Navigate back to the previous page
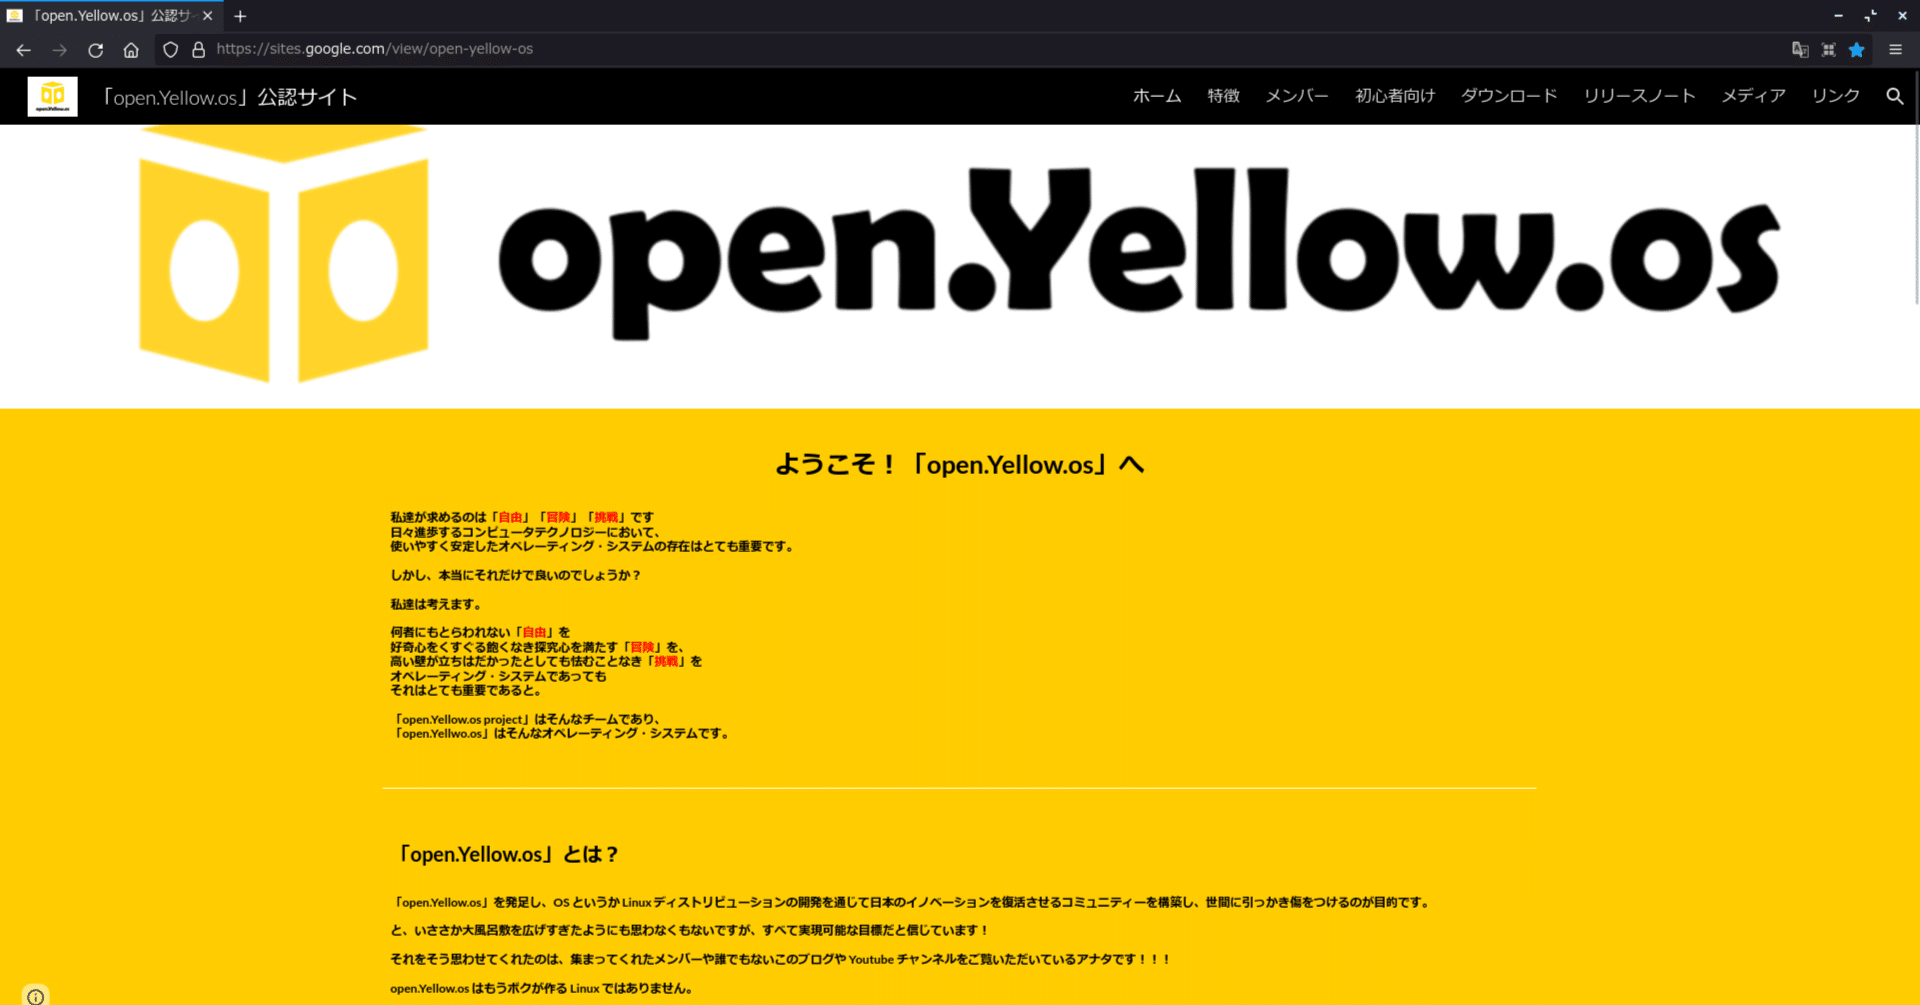This screenshot has width=1920, height=1005. tap(22, 49)
